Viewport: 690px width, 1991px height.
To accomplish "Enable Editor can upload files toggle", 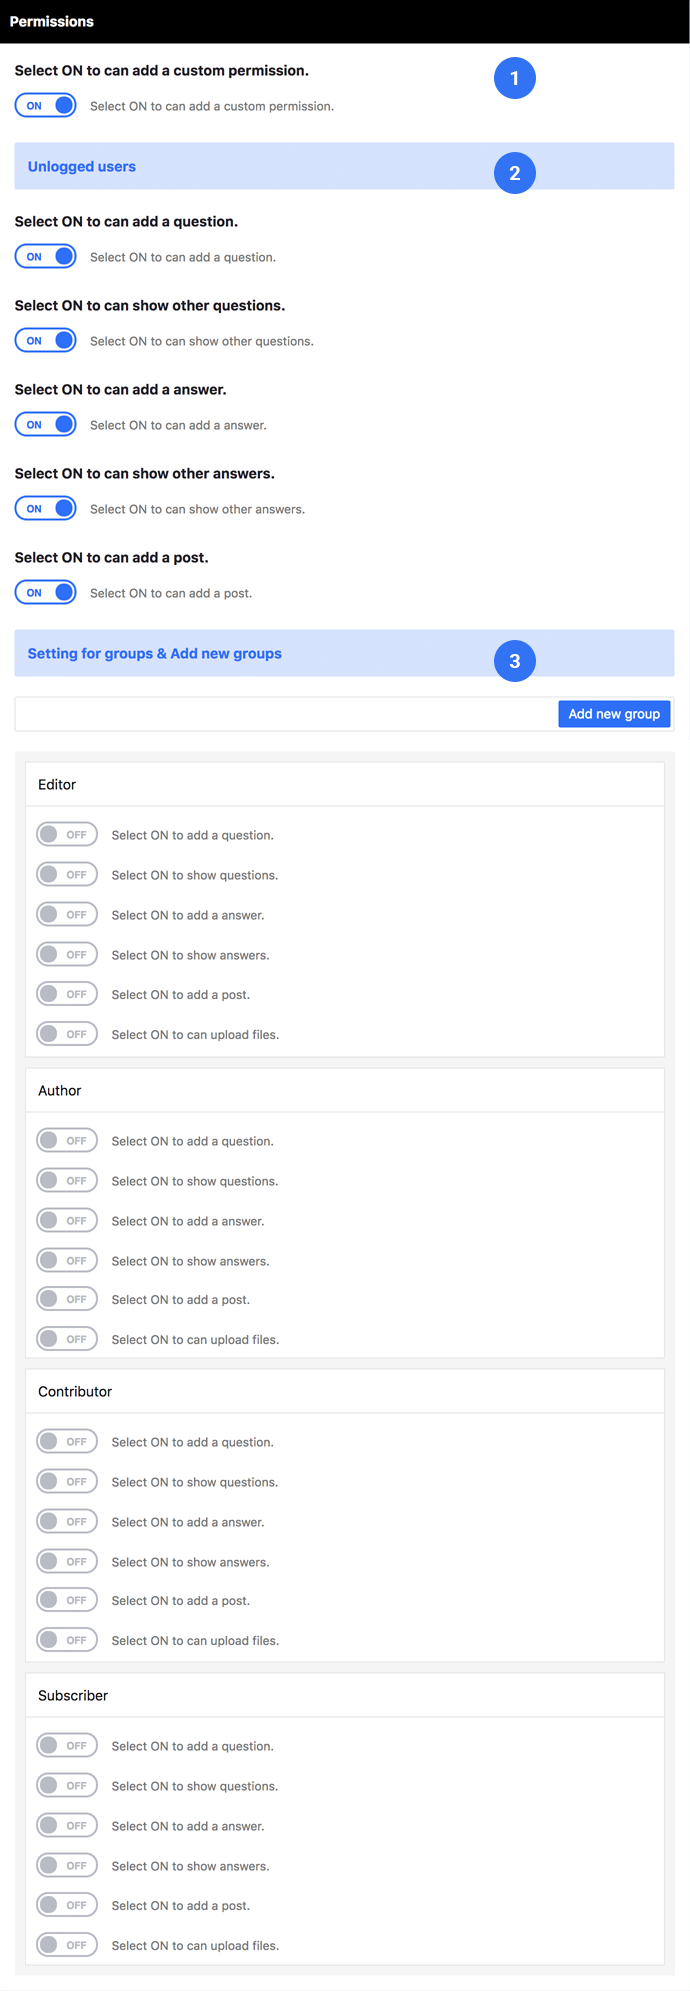I will click(67, 1034).
